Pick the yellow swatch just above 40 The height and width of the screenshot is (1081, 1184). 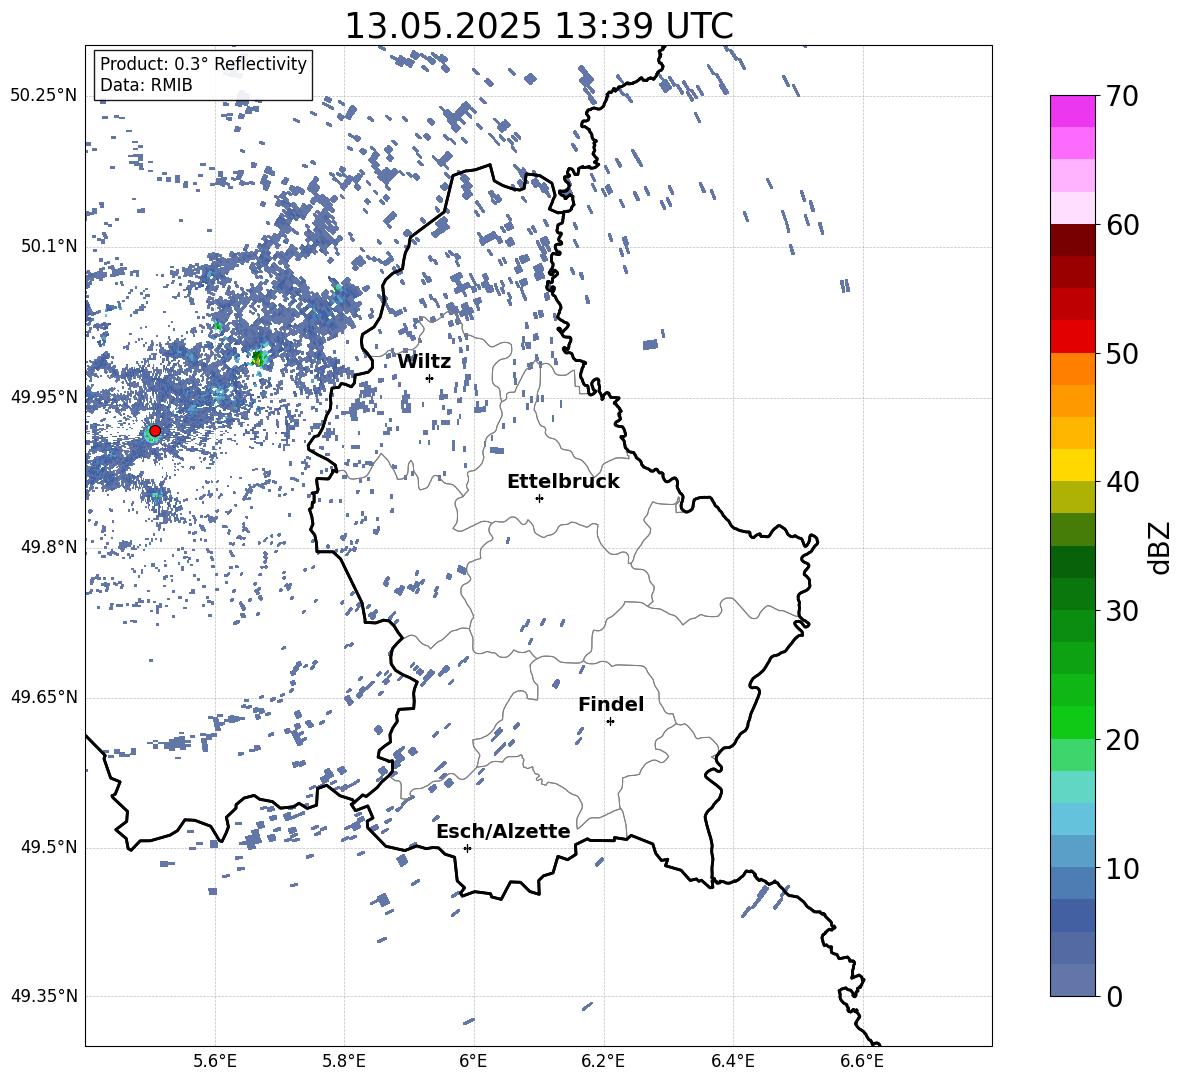(1072, 465)
